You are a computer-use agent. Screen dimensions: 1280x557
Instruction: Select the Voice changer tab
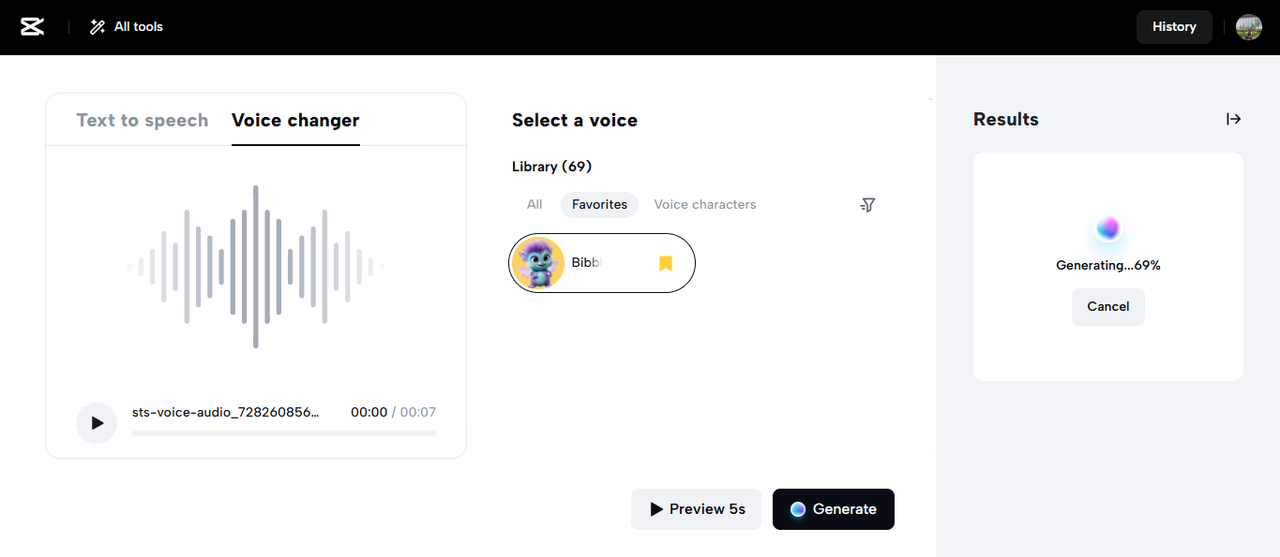click(x=295, y=120)
